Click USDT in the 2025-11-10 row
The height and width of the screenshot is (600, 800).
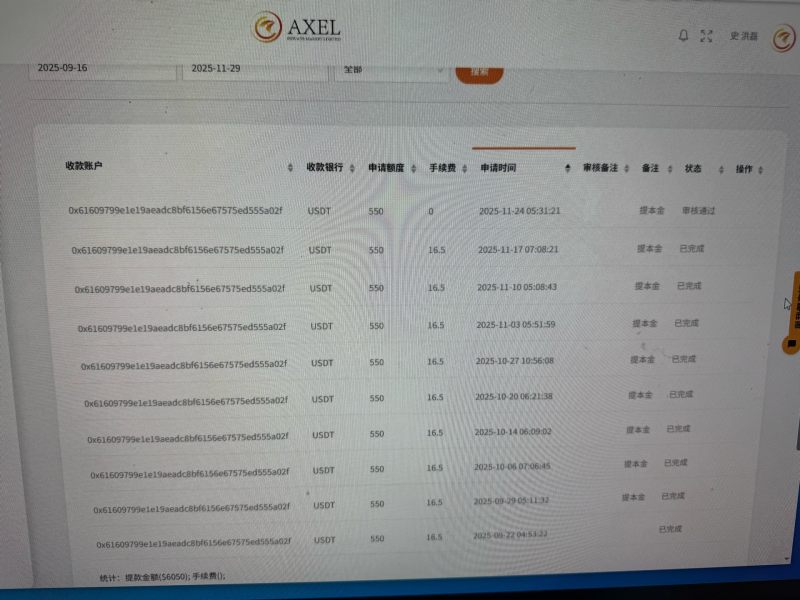[x=321, y=288]
